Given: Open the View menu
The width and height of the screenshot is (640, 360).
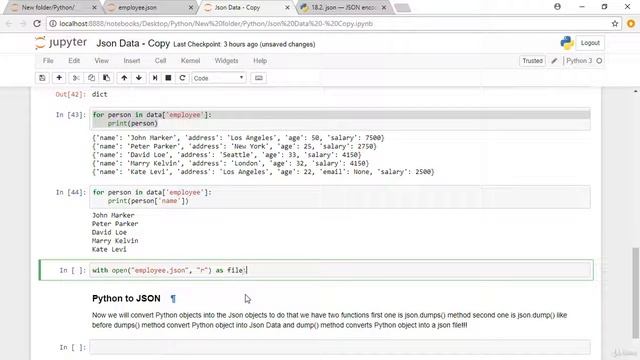Looking at the screenshot, I should (102, 61).
